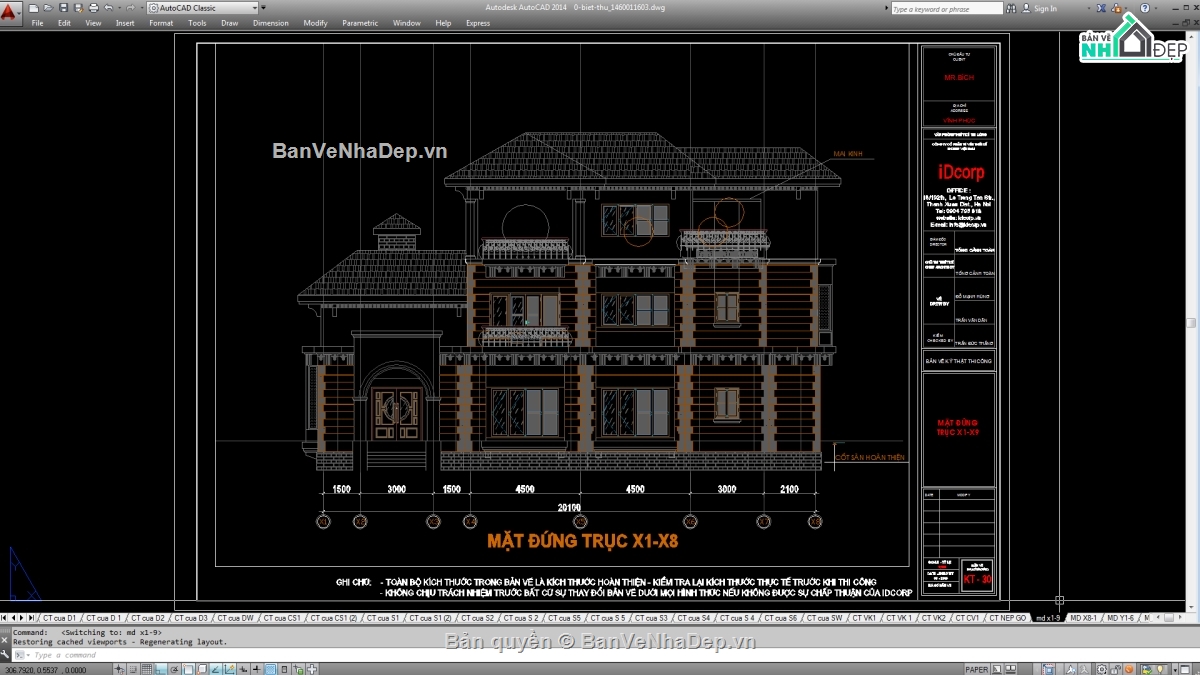Open the File menu
The image size is (1200, 675).
coord(37,23)
